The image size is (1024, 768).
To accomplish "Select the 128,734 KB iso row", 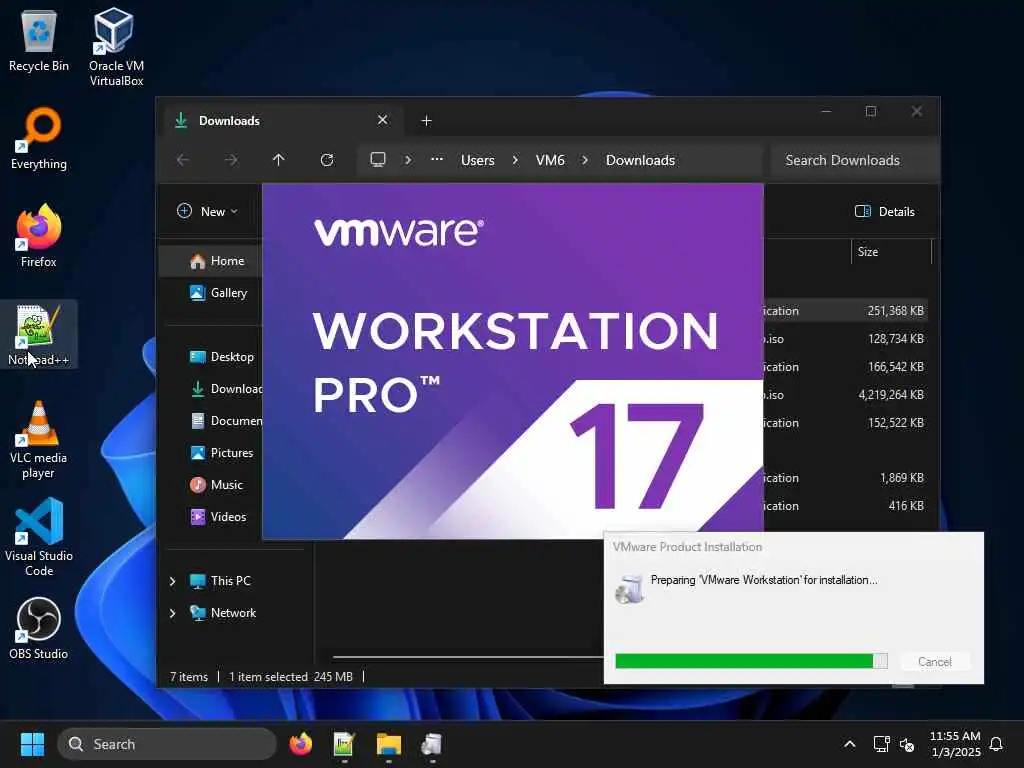I will coord(846,339).
